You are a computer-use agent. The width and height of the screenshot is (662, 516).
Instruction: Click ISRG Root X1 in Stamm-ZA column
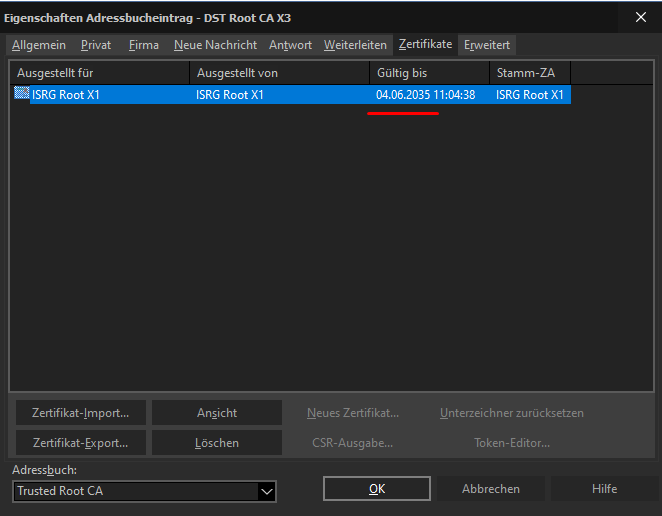530,95
